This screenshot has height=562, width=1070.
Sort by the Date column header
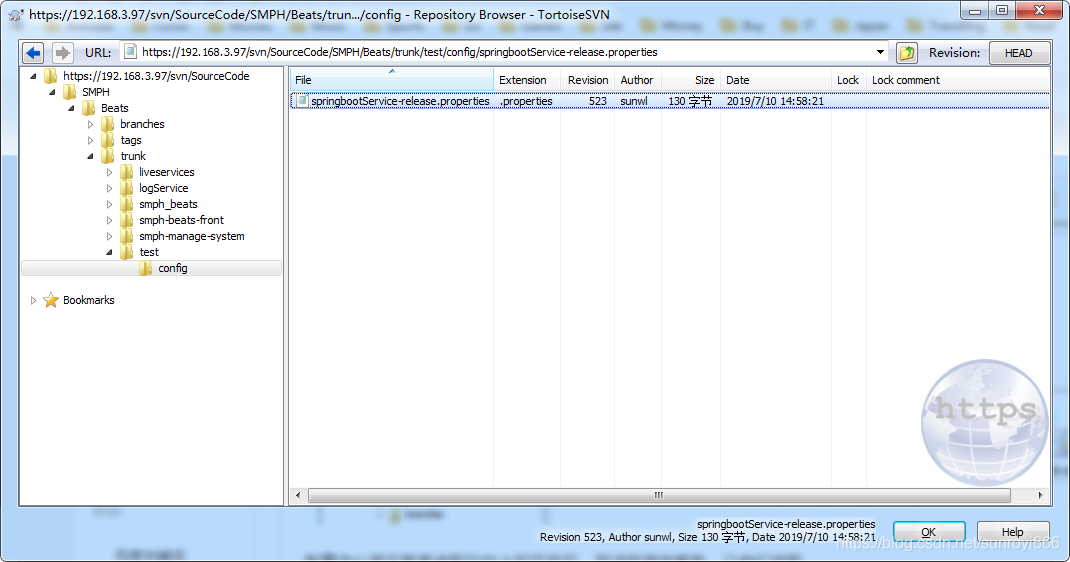point(776,80)
